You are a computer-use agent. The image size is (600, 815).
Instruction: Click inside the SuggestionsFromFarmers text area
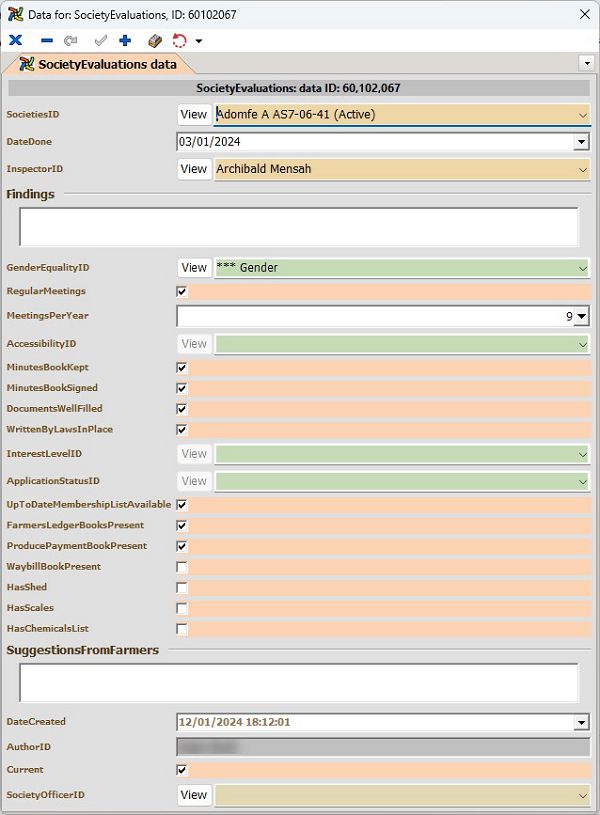(x=299, y=682)
